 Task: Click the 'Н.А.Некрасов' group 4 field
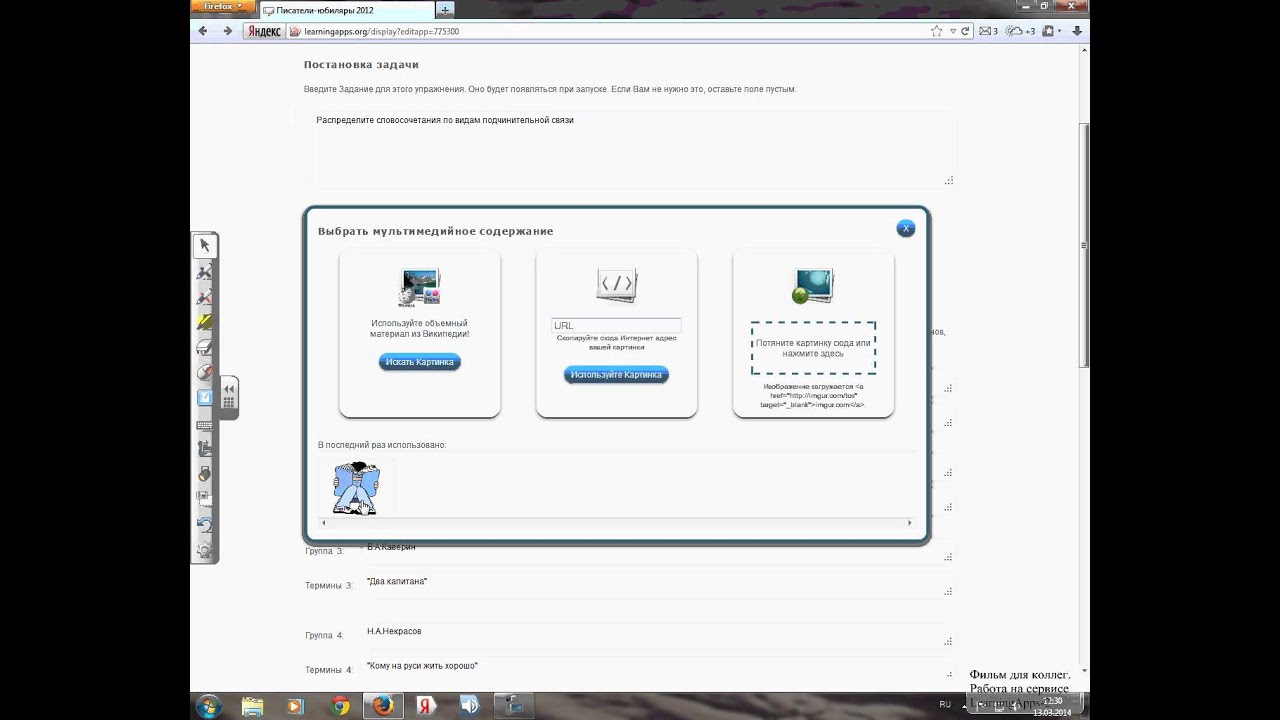pos(658,637)
